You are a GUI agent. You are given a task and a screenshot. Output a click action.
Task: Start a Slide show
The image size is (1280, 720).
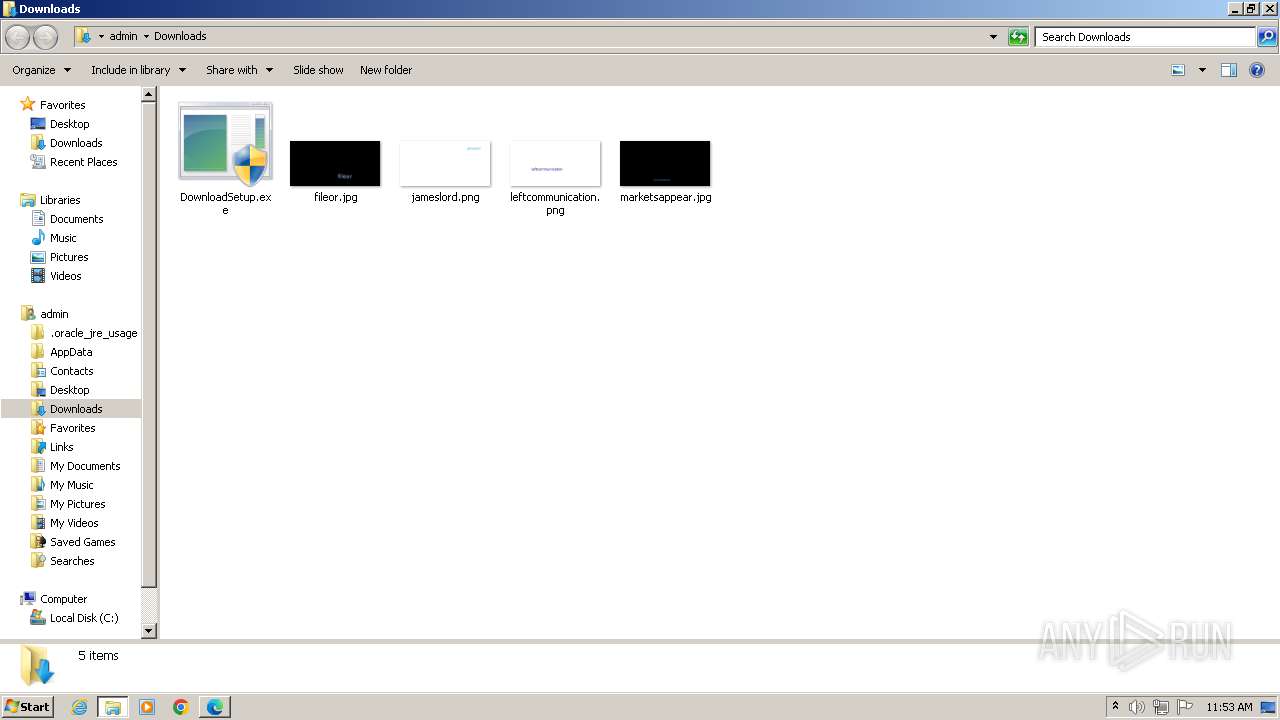pyautogui.click(x=318, y=70)
